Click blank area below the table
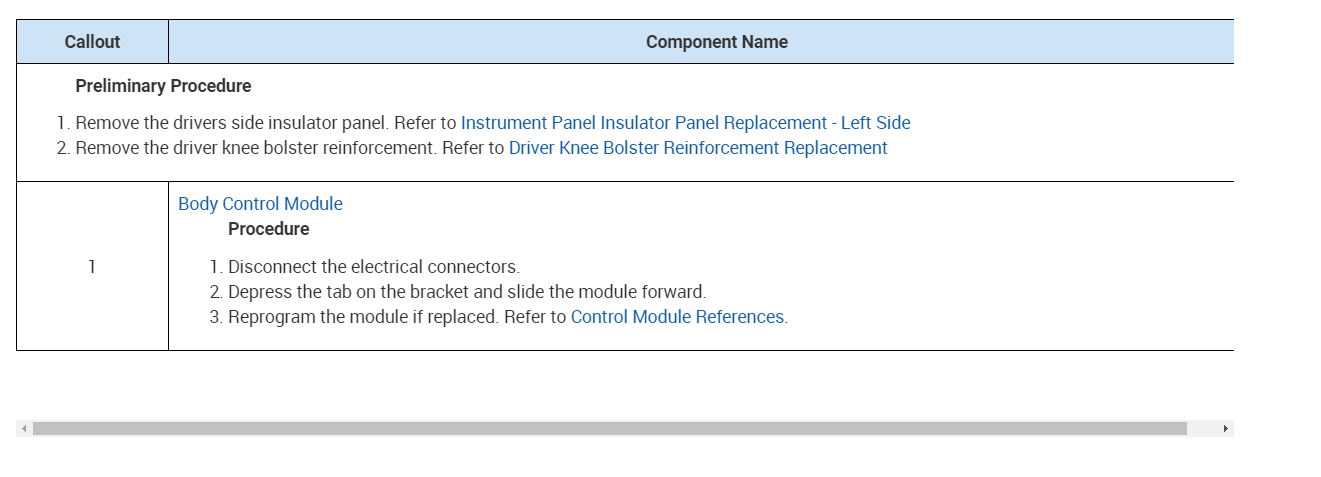 (x=600, y=385)
